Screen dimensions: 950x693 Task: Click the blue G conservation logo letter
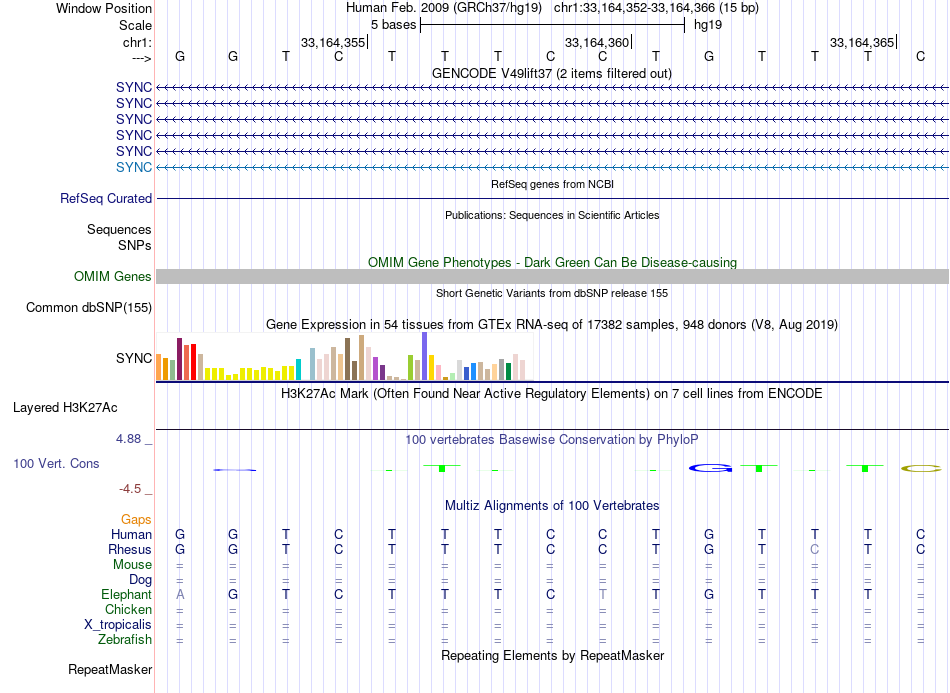711,468
